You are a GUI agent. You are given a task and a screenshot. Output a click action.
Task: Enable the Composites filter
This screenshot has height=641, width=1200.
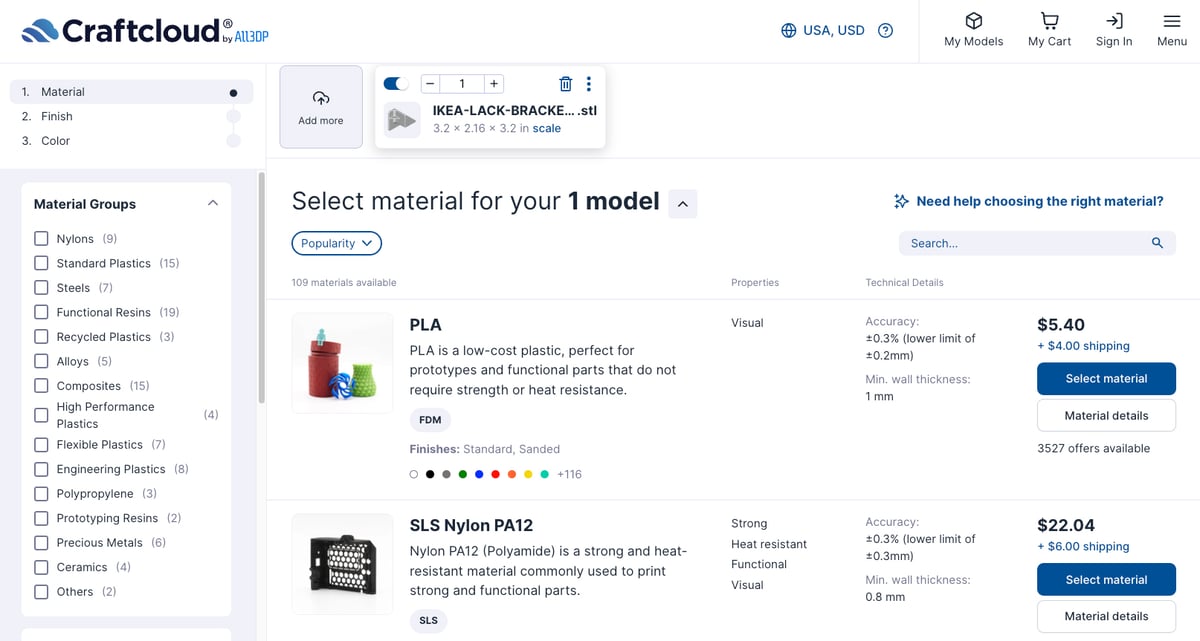click(41, 386)
